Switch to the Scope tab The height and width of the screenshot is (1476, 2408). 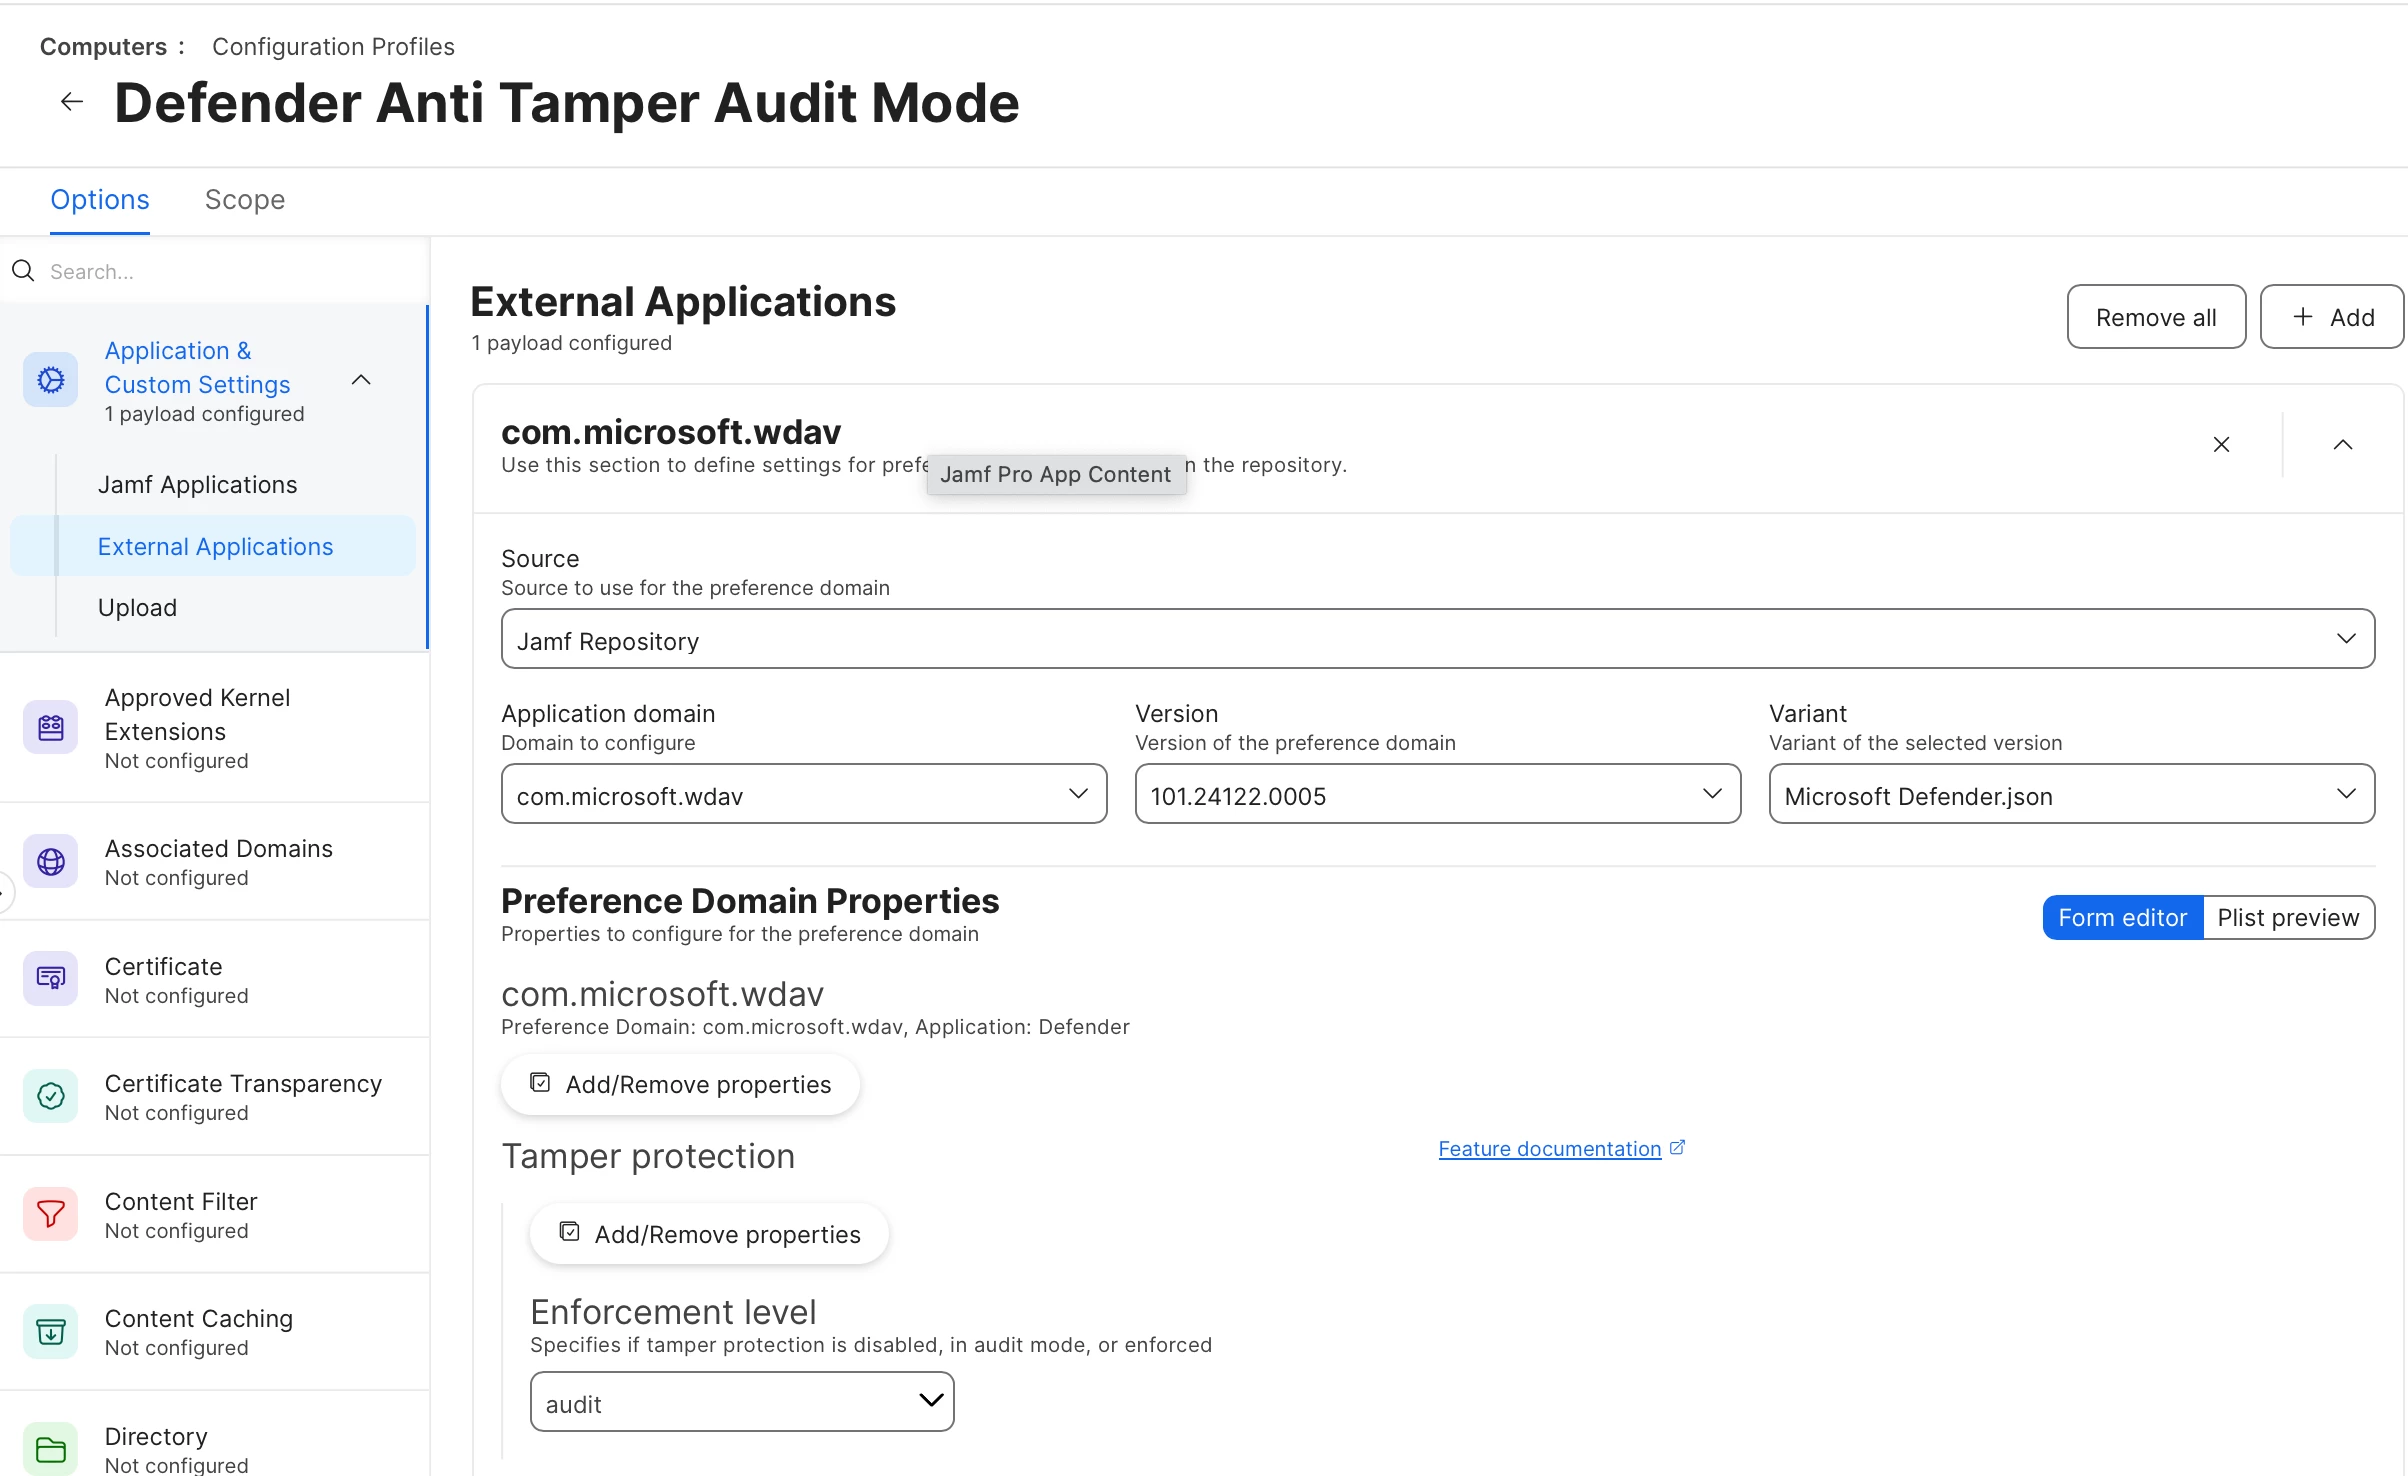(x=245, y=200)
